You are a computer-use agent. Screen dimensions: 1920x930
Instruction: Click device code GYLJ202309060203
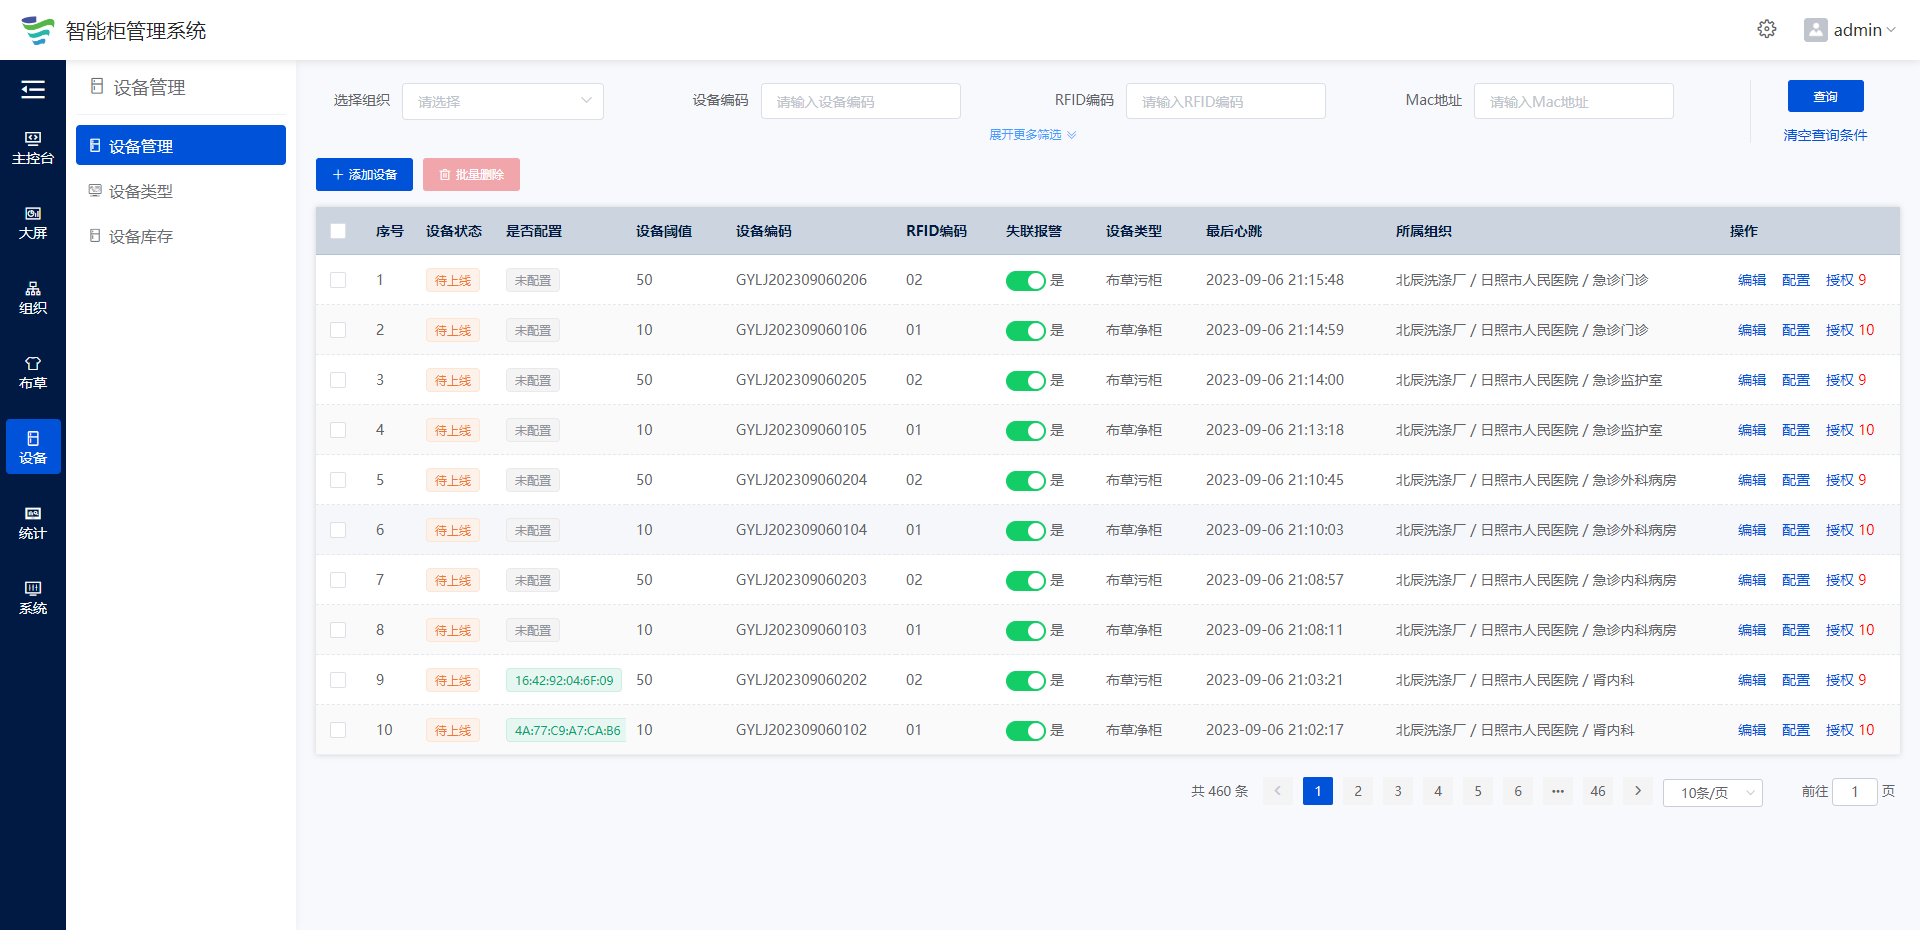[801, 580]
